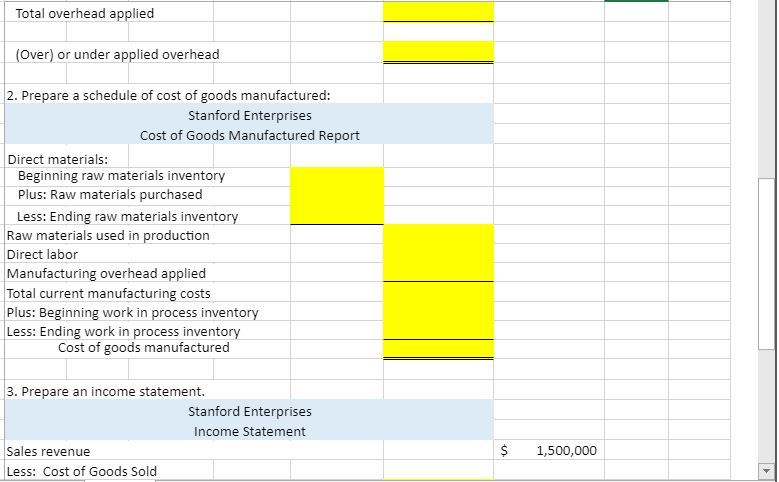Screen dimensions: 779x482
Task: Select 'Plus: Beginning work in process inventory' label
Action: point(133,313)
